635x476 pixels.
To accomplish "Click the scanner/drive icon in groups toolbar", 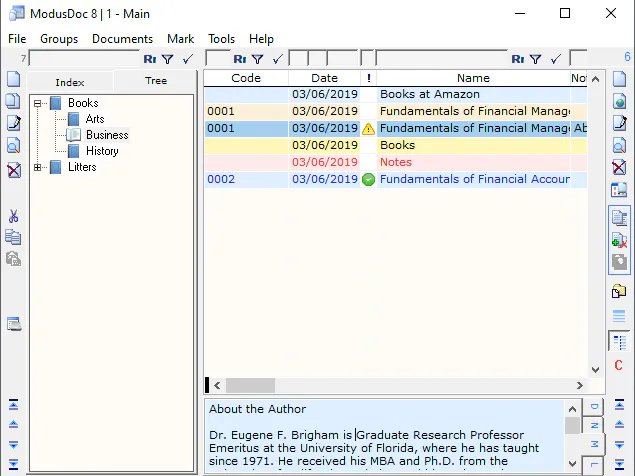I will tap(14, 324).
